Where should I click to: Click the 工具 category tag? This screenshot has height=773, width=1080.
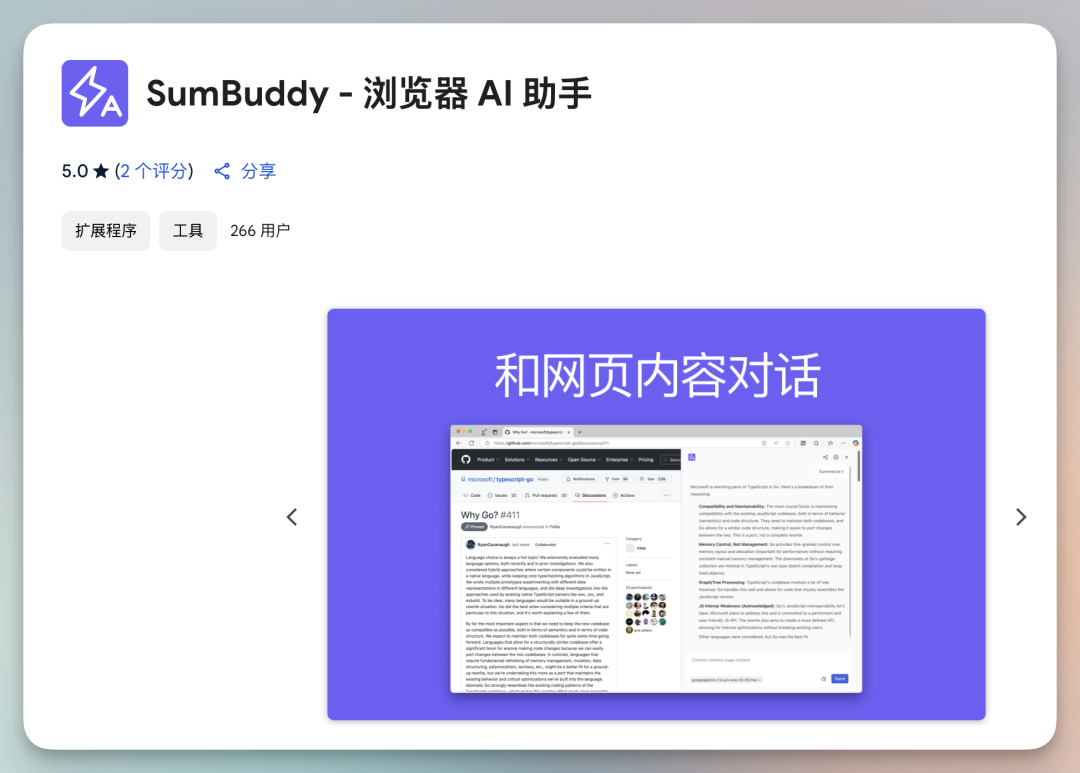(188, 231)
